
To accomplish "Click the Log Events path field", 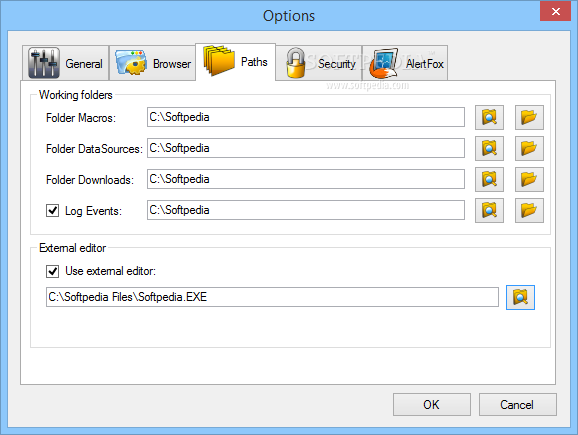I will [x=306, y=210].
